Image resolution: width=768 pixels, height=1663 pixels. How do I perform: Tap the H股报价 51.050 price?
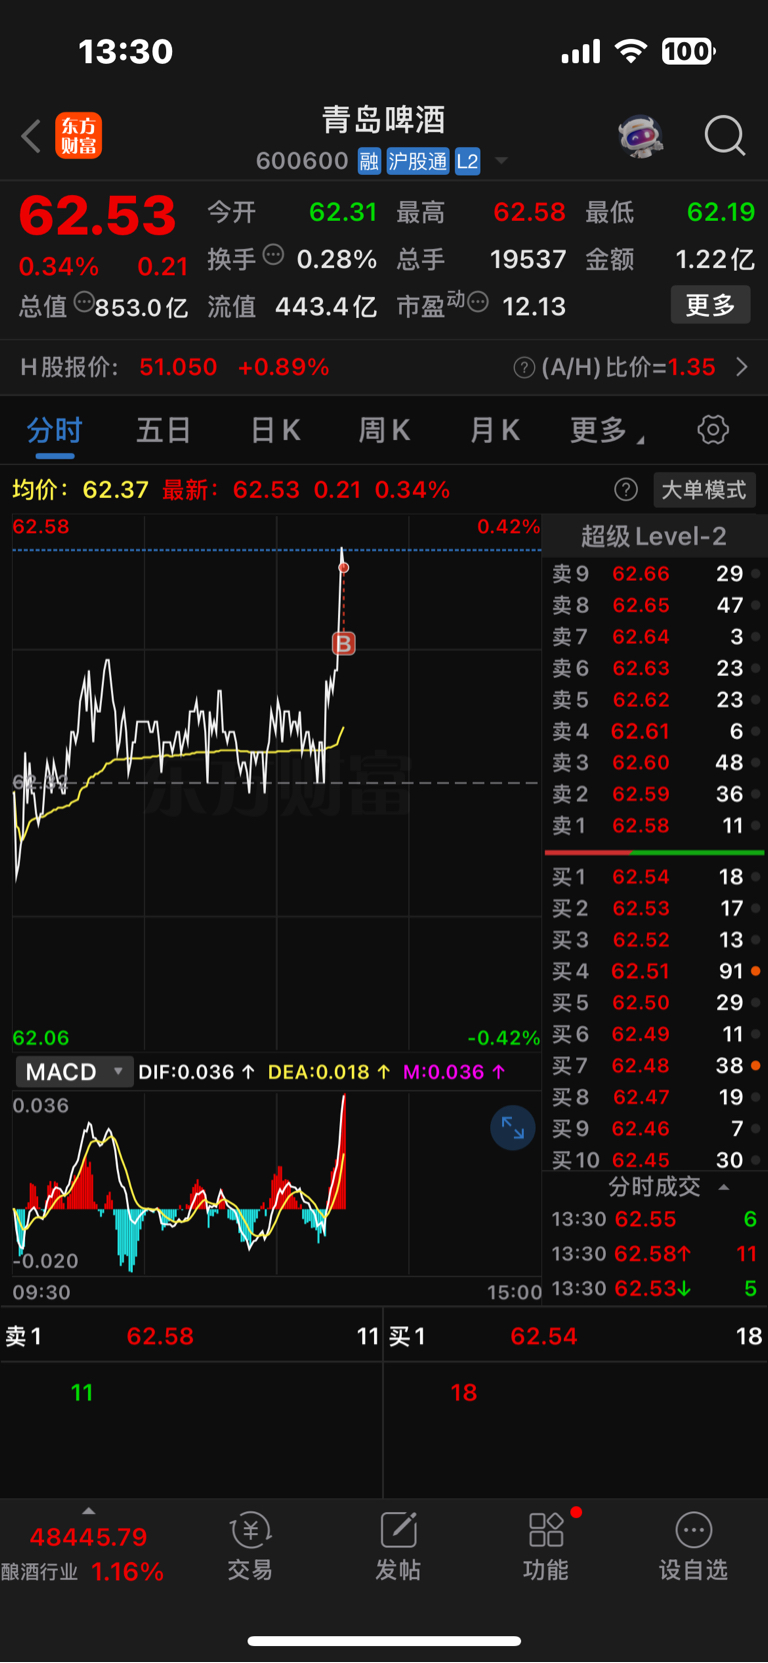tap(178, 367)
